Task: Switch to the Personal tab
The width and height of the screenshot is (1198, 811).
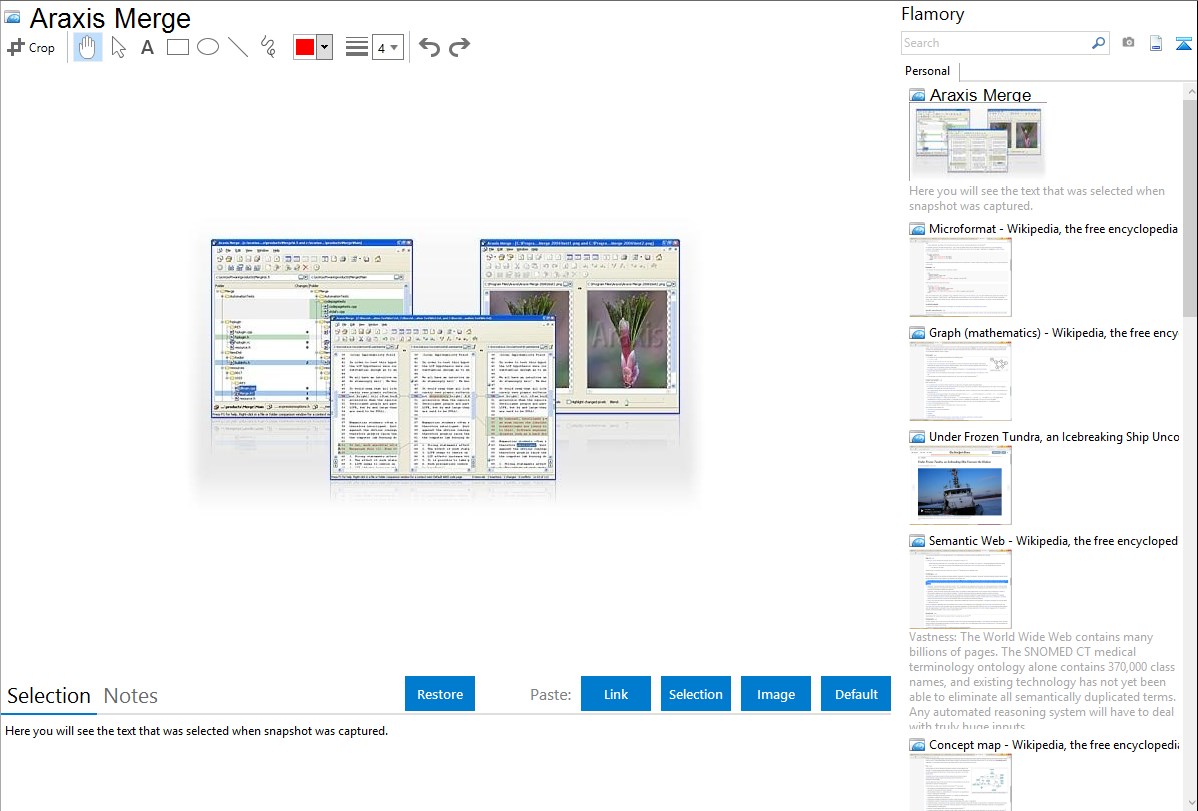Action: click(928, 71)
